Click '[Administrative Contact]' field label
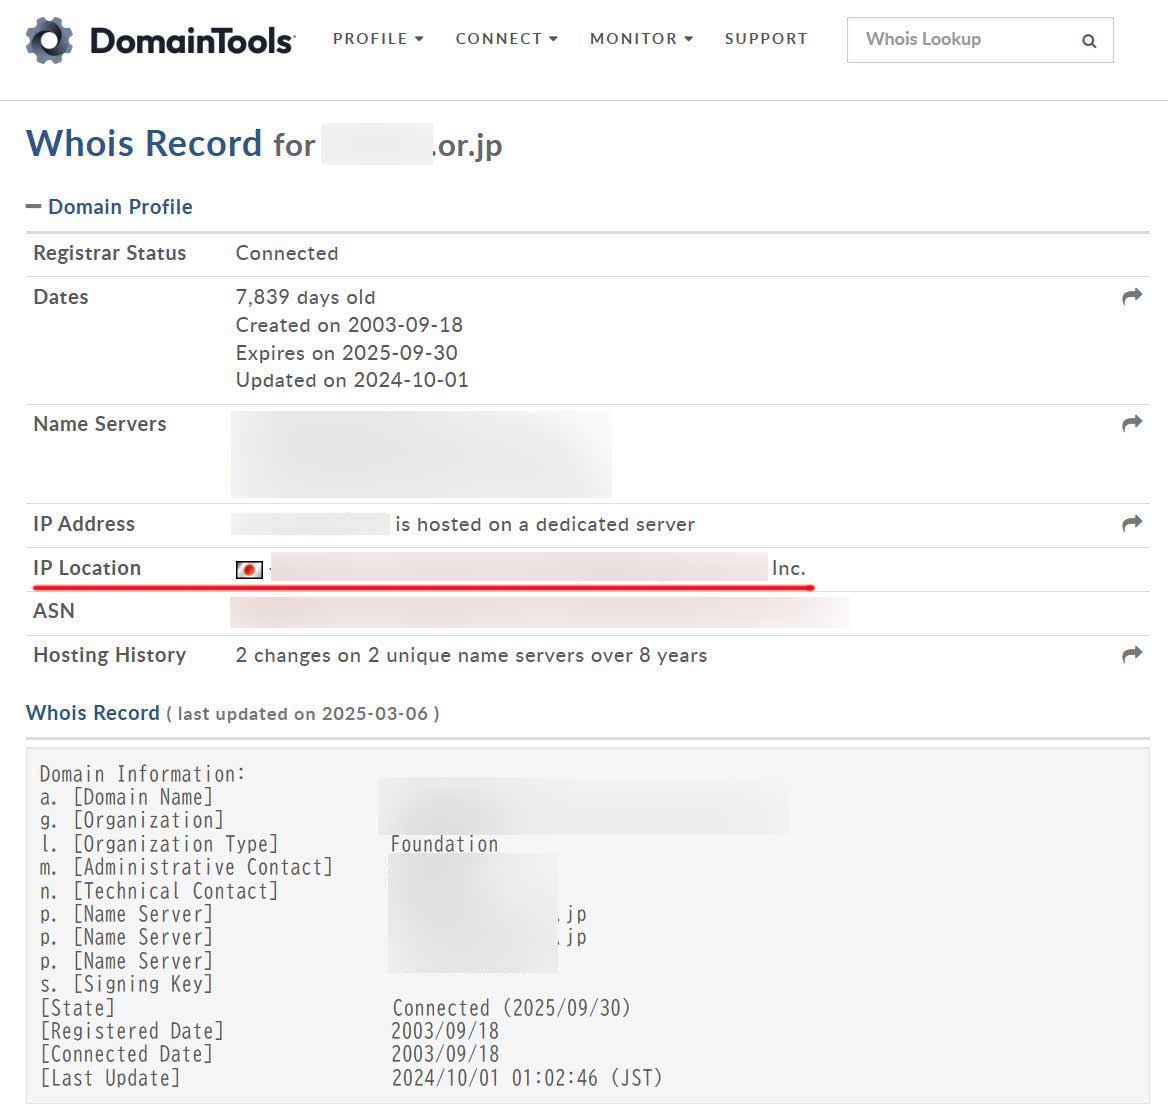The height and width of the screenshot is (1110, 1168). [x=203, y=867]
